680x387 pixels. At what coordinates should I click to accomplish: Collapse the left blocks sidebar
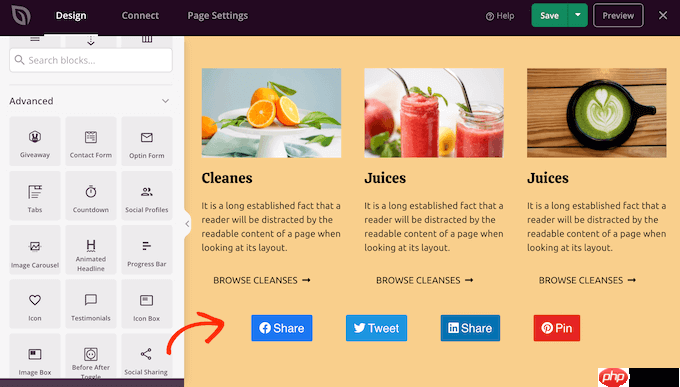(187, 224)
